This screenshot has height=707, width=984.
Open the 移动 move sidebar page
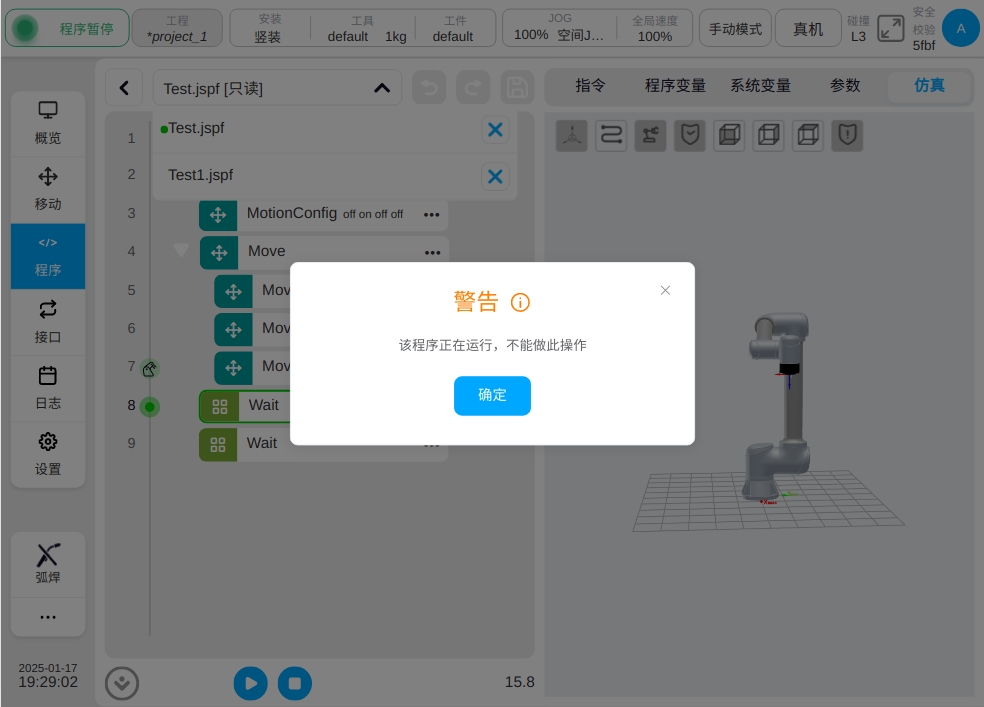click(48, 189)
